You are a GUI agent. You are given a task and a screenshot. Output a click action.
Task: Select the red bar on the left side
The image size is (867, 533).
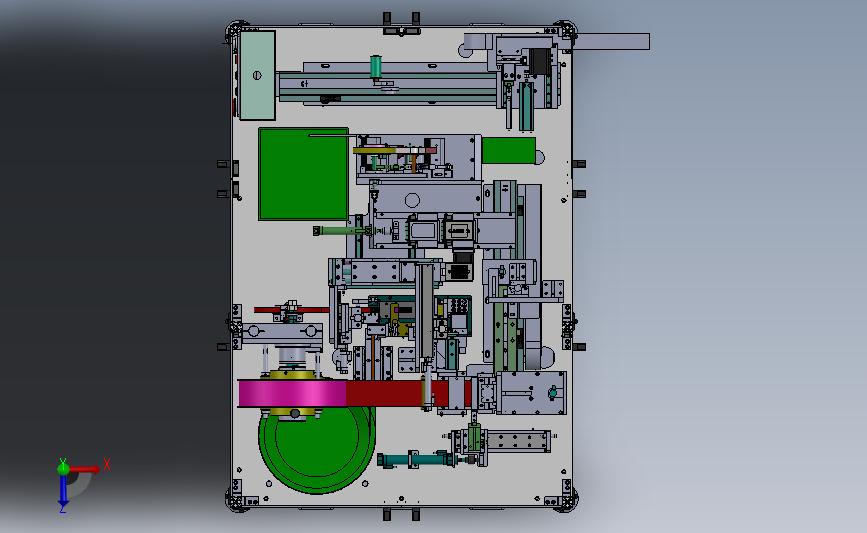point(291,310)
